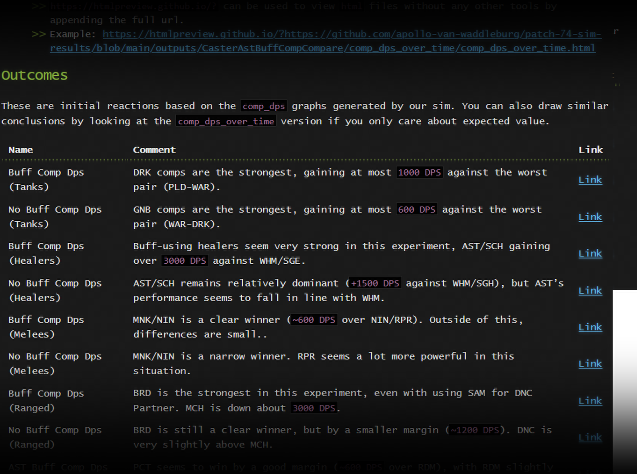Select the No Buff Comp Dps (Tanks) name cell
637x474 pixels.
tap(55, 216)
